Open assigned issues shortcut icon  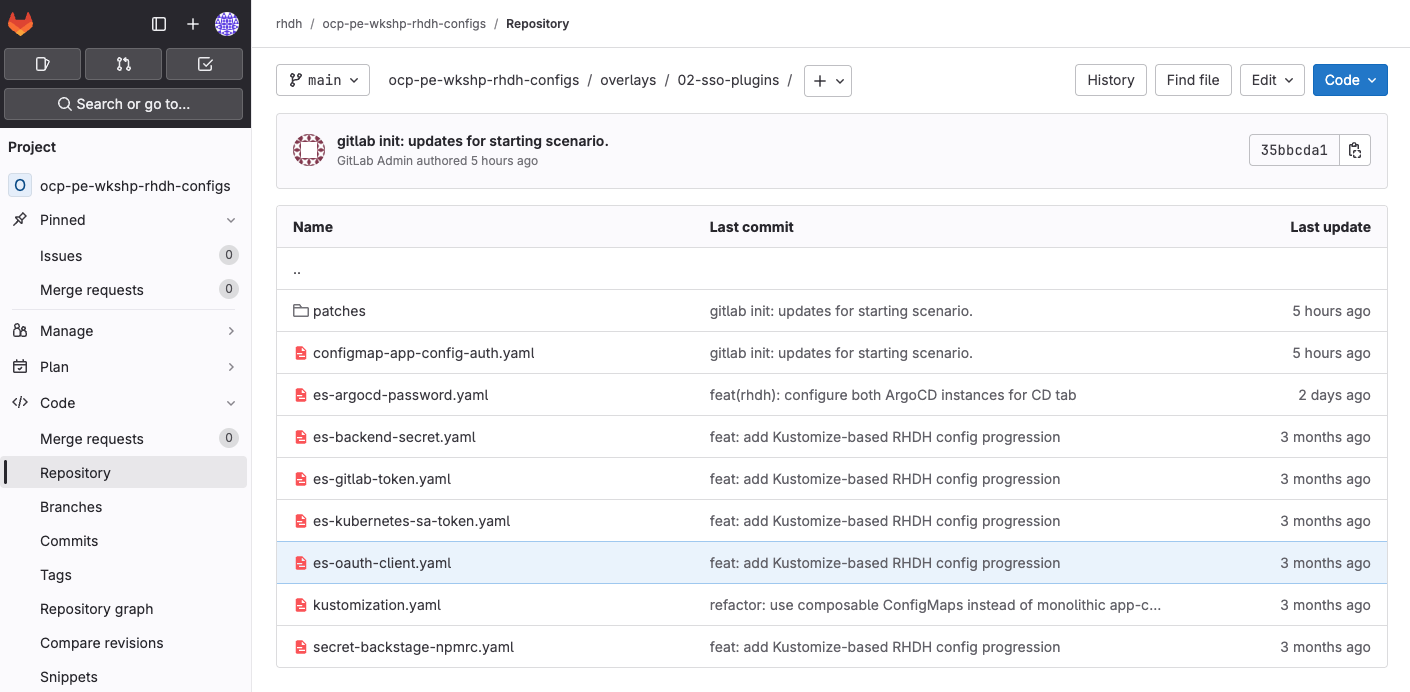pyautogui.click(x=43, y=64)
